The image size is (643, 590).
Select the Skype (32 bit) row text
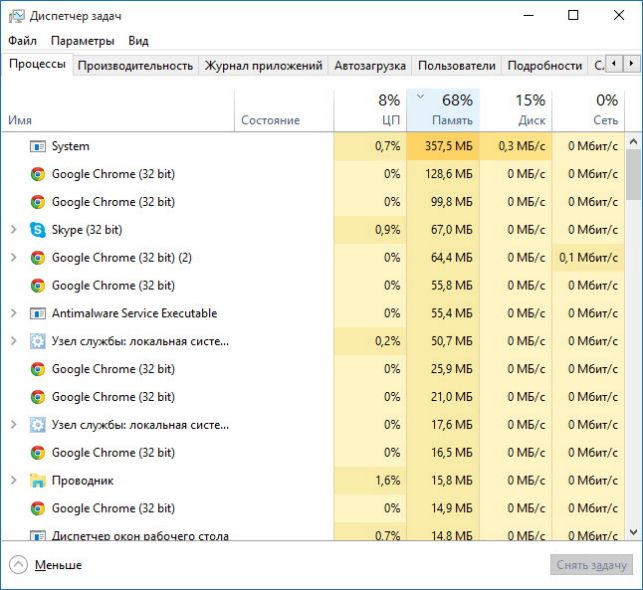(x=87, y=230)
